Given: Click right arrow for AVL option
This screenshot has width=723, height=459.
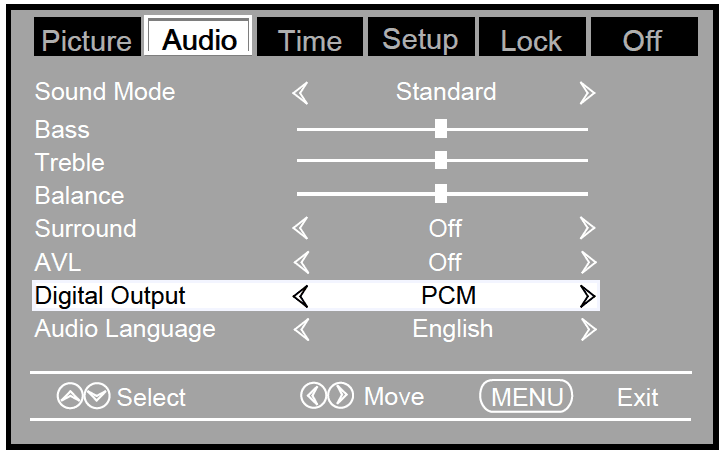Looking at the screenshot, I should [x=587, y=263].
